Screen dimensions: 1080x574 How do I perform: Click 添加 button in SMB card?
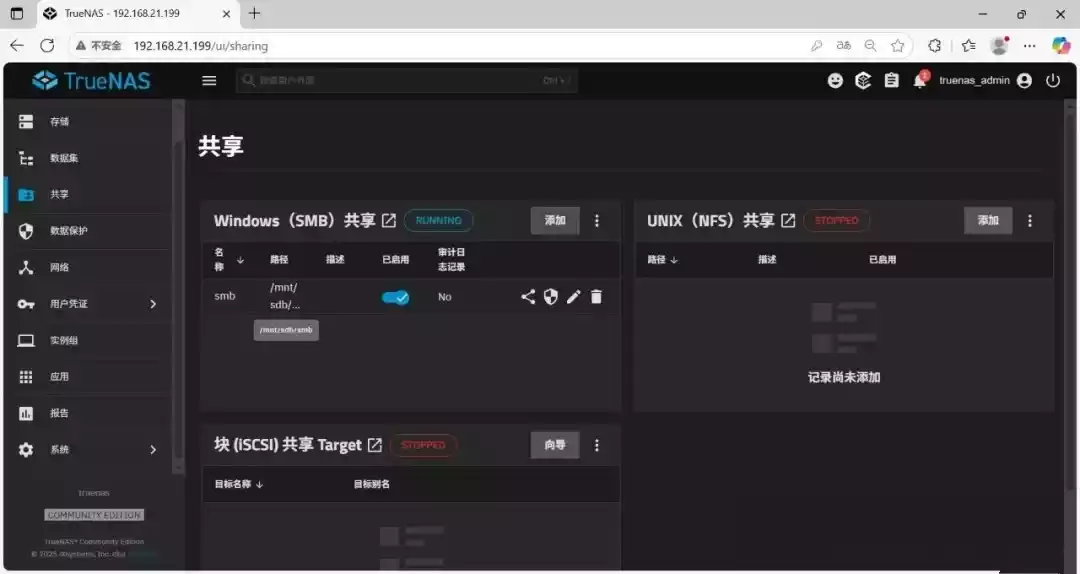[x=555, y=221]
